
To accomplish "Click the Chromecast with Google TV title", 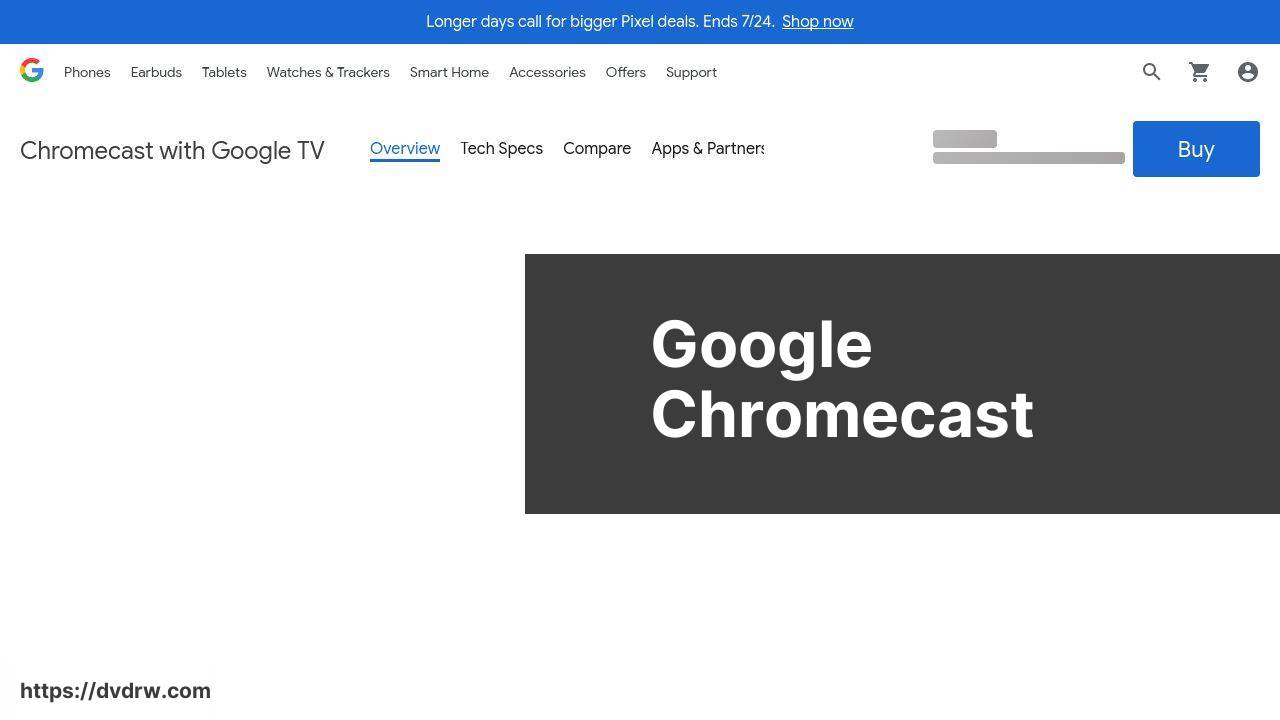I will (x=172, y=150).
